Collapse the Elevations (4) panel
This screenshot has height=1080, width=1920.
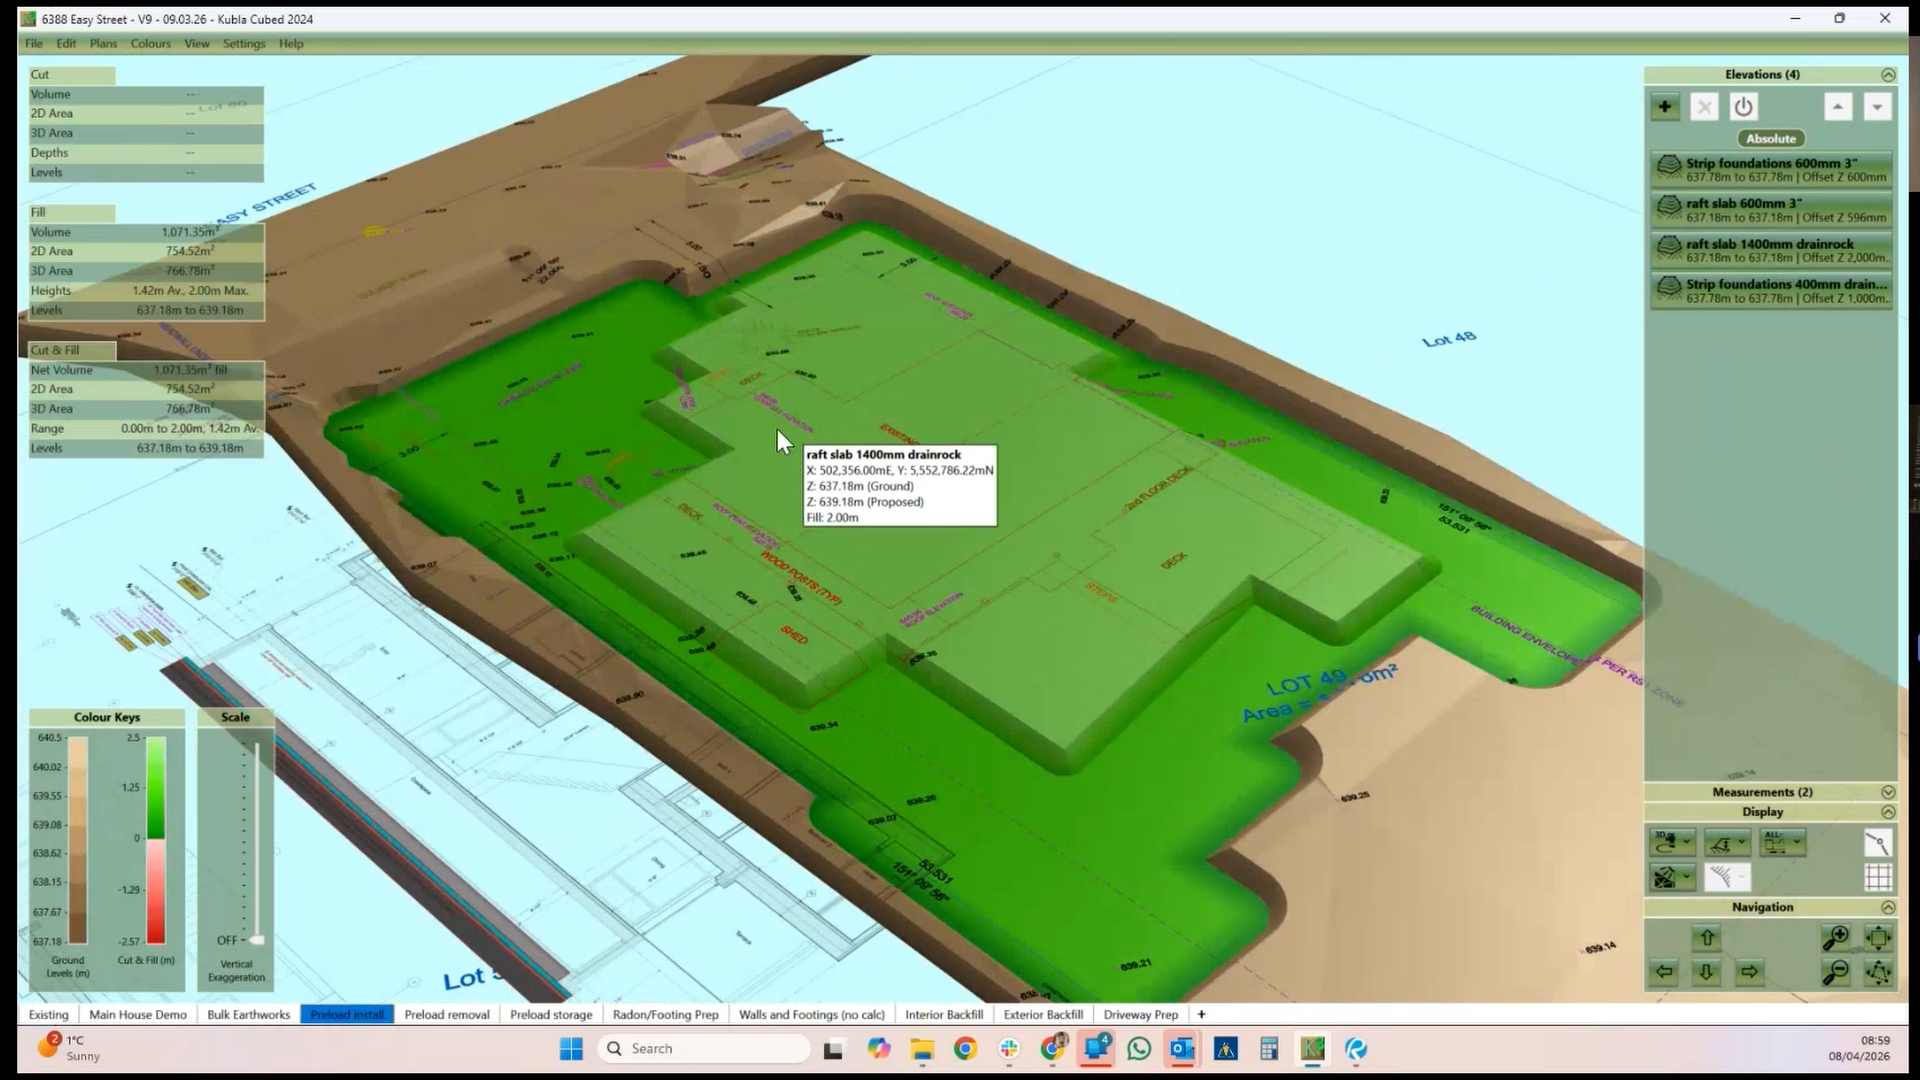(1888, 75)
